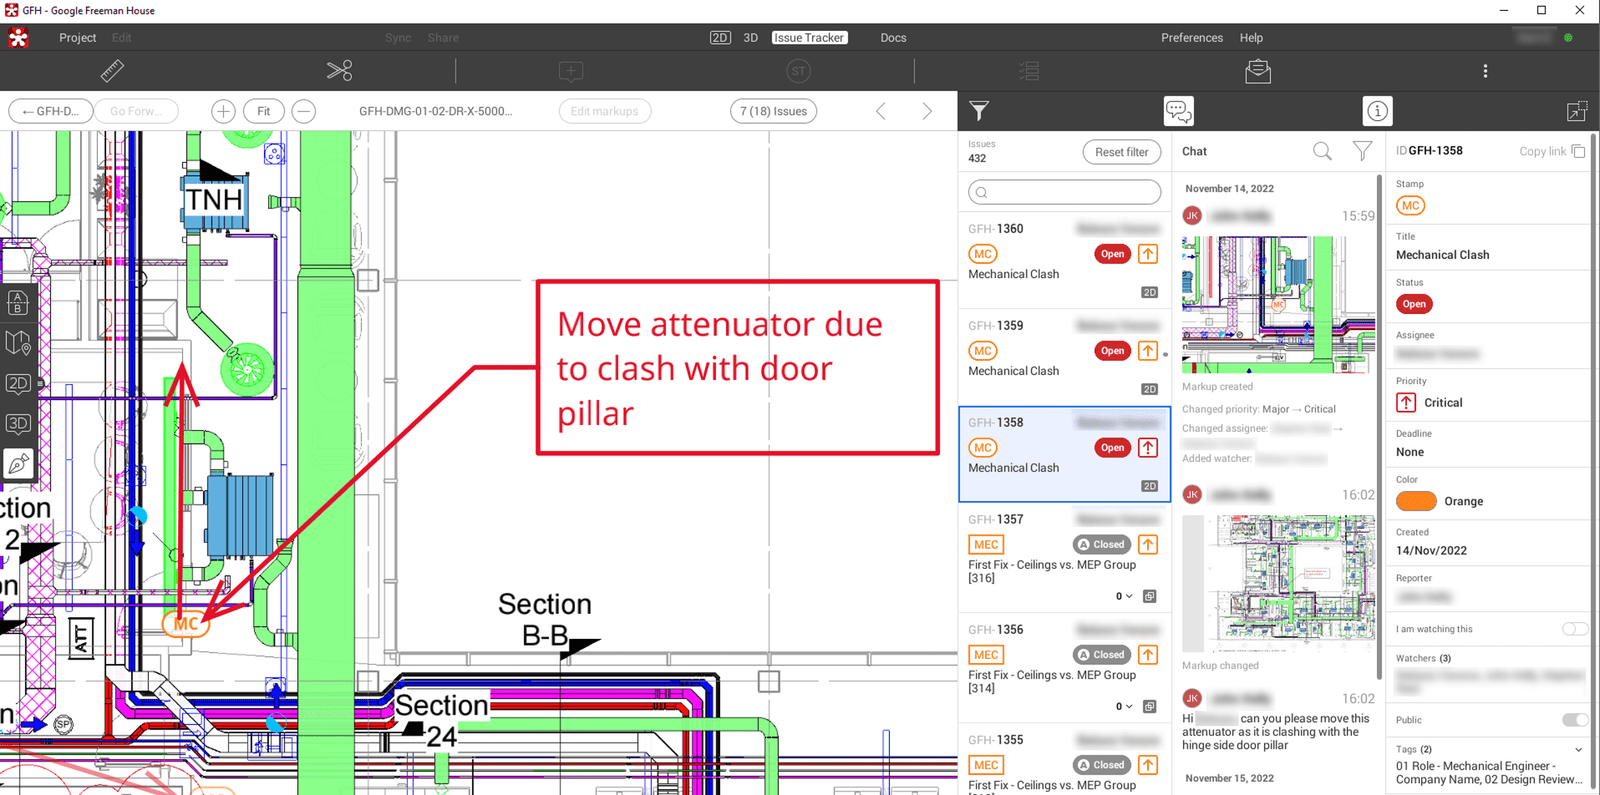Image resolution: width=1600 pixels, height=795 pixels.
Task: Click the Reset filter button
Action: pyautogui.click(x=1121, y=152)
